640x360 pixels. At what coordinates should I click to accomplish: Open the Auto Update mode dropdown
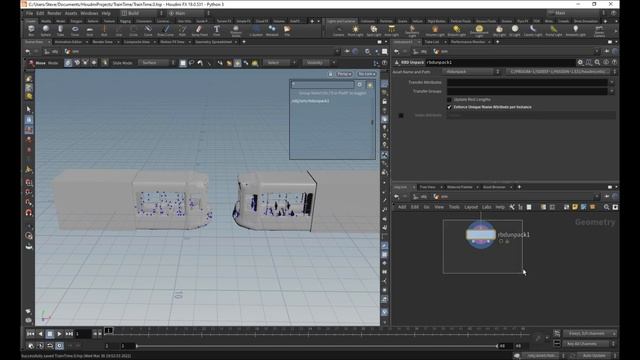coord(597,356)
